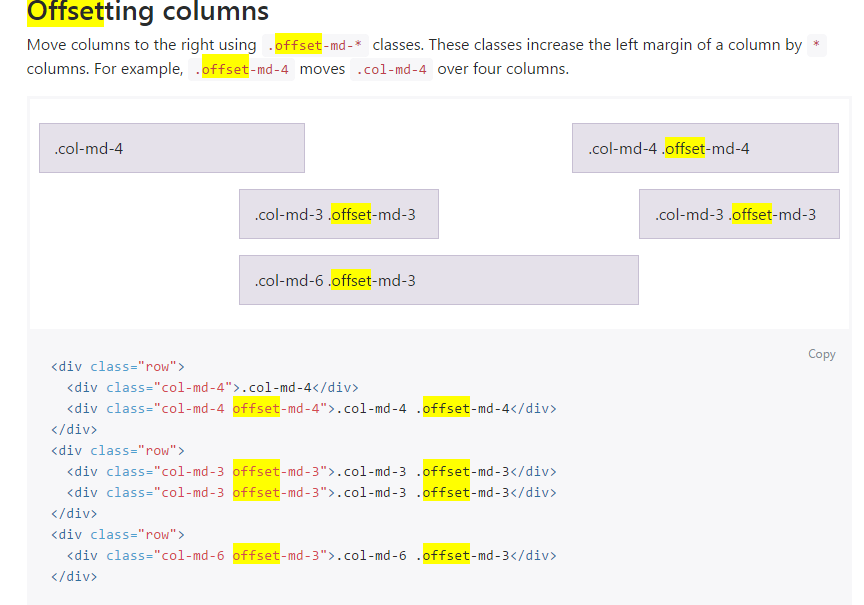Click the inline .col-md-4 code snippet

(x=391, y=69)
